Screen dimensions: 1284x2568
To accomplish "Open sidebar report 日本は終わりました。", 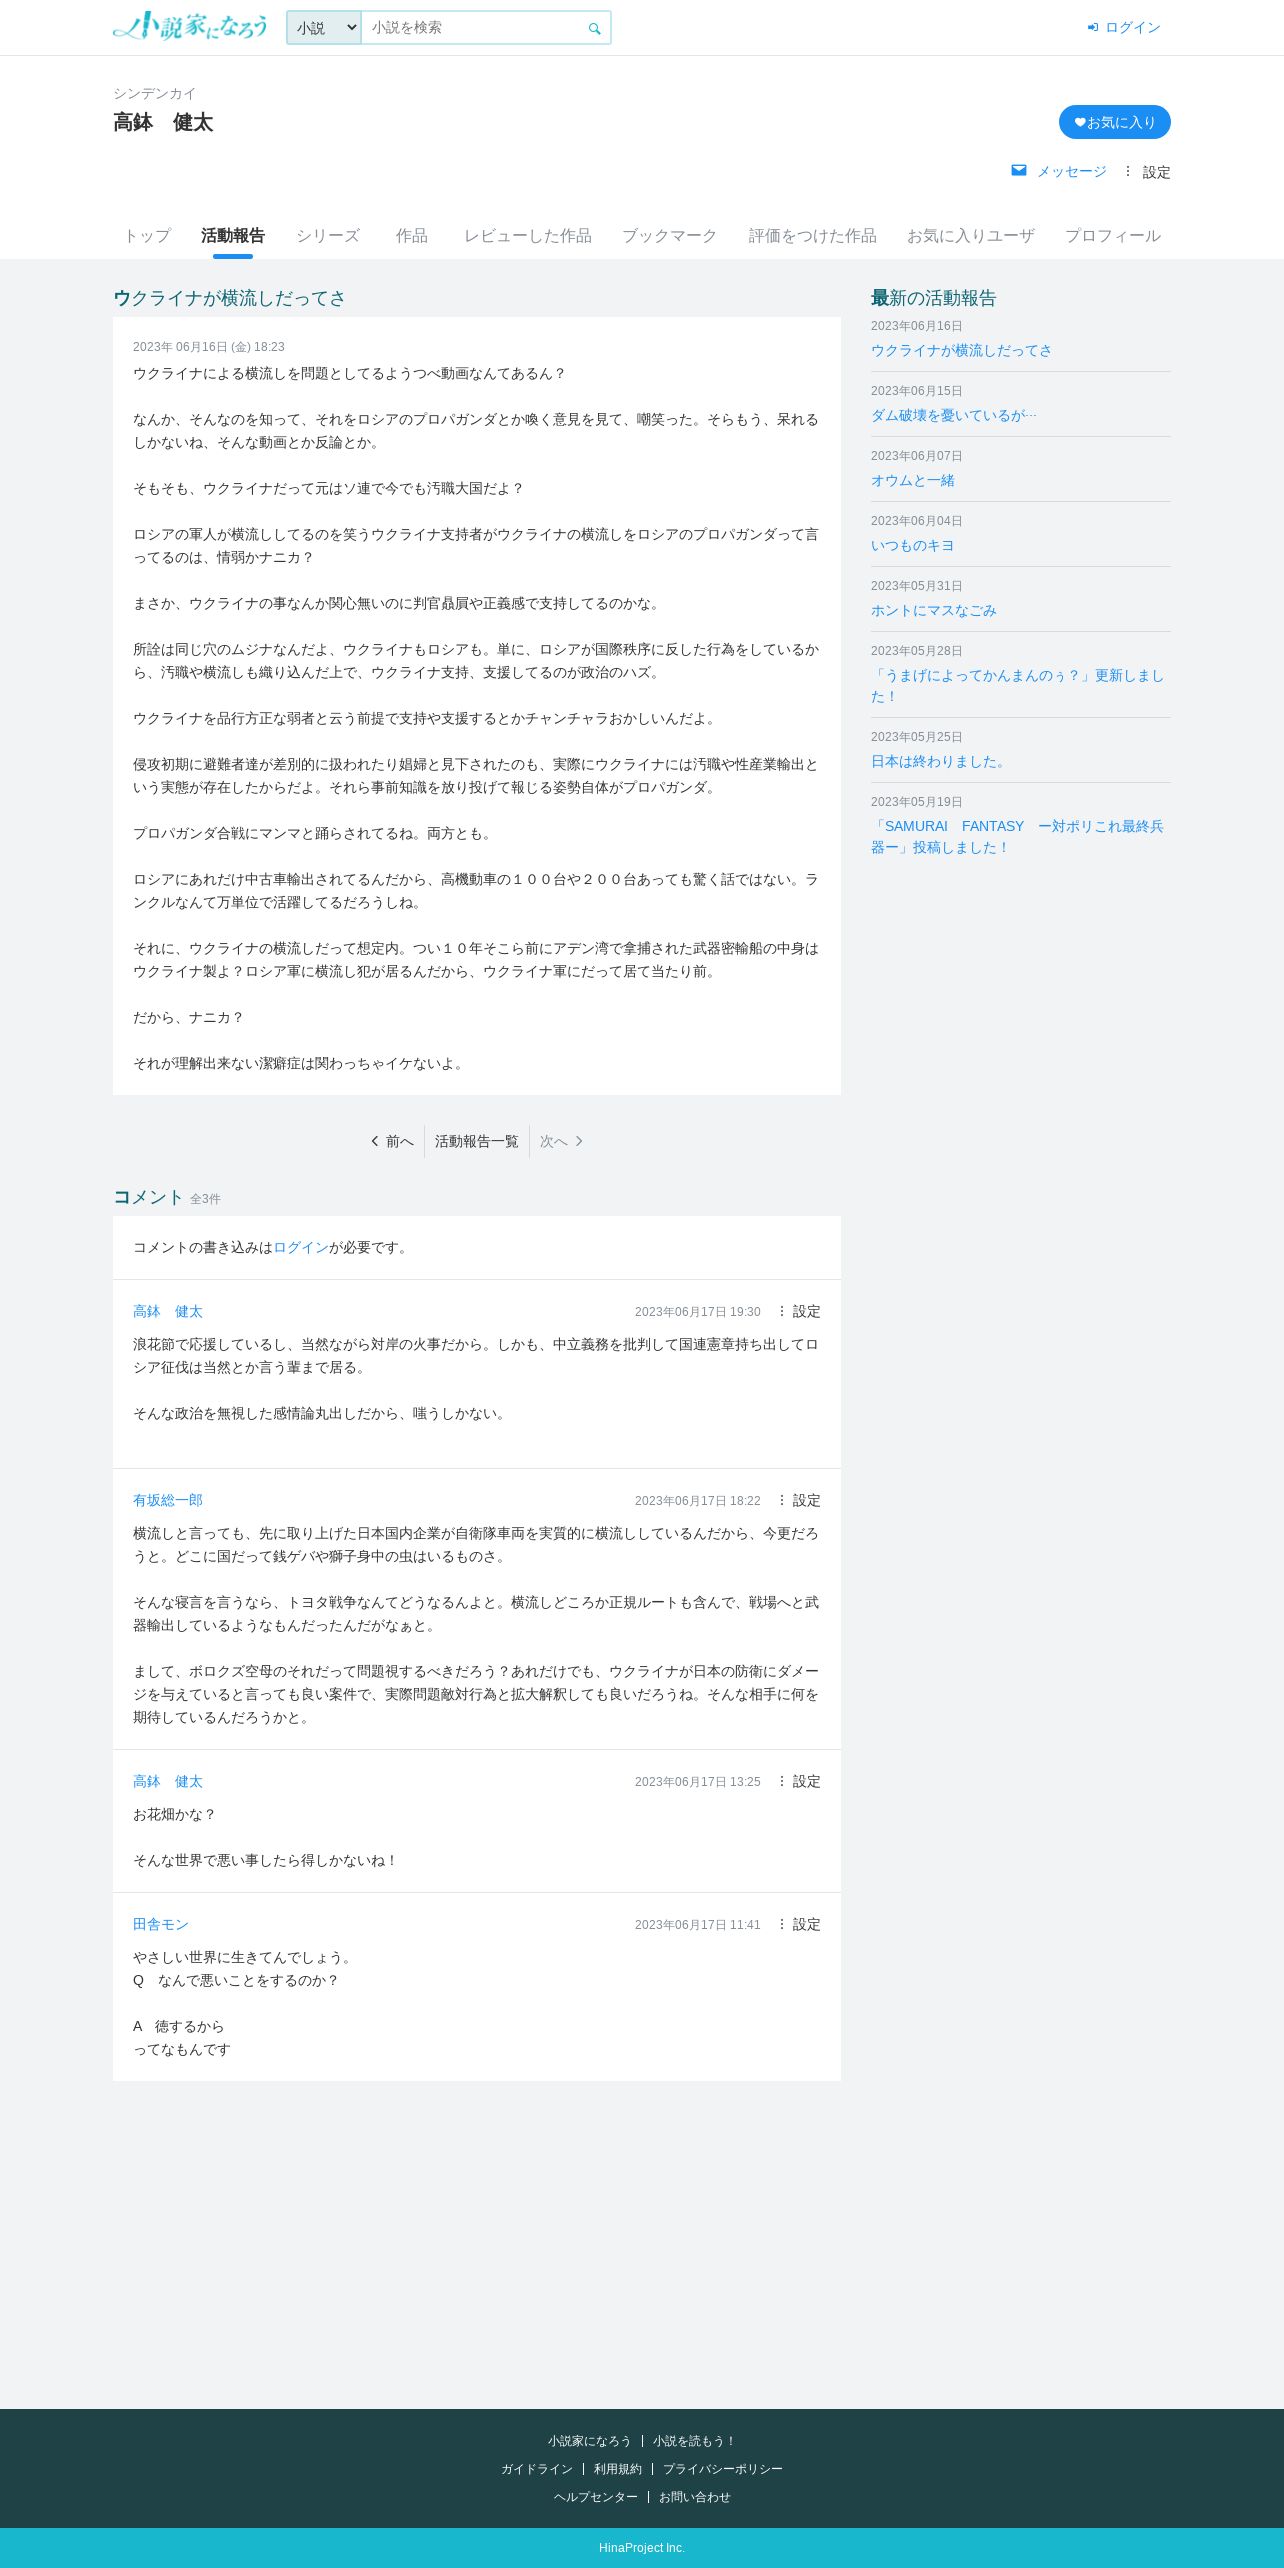I will pos(941,761).
